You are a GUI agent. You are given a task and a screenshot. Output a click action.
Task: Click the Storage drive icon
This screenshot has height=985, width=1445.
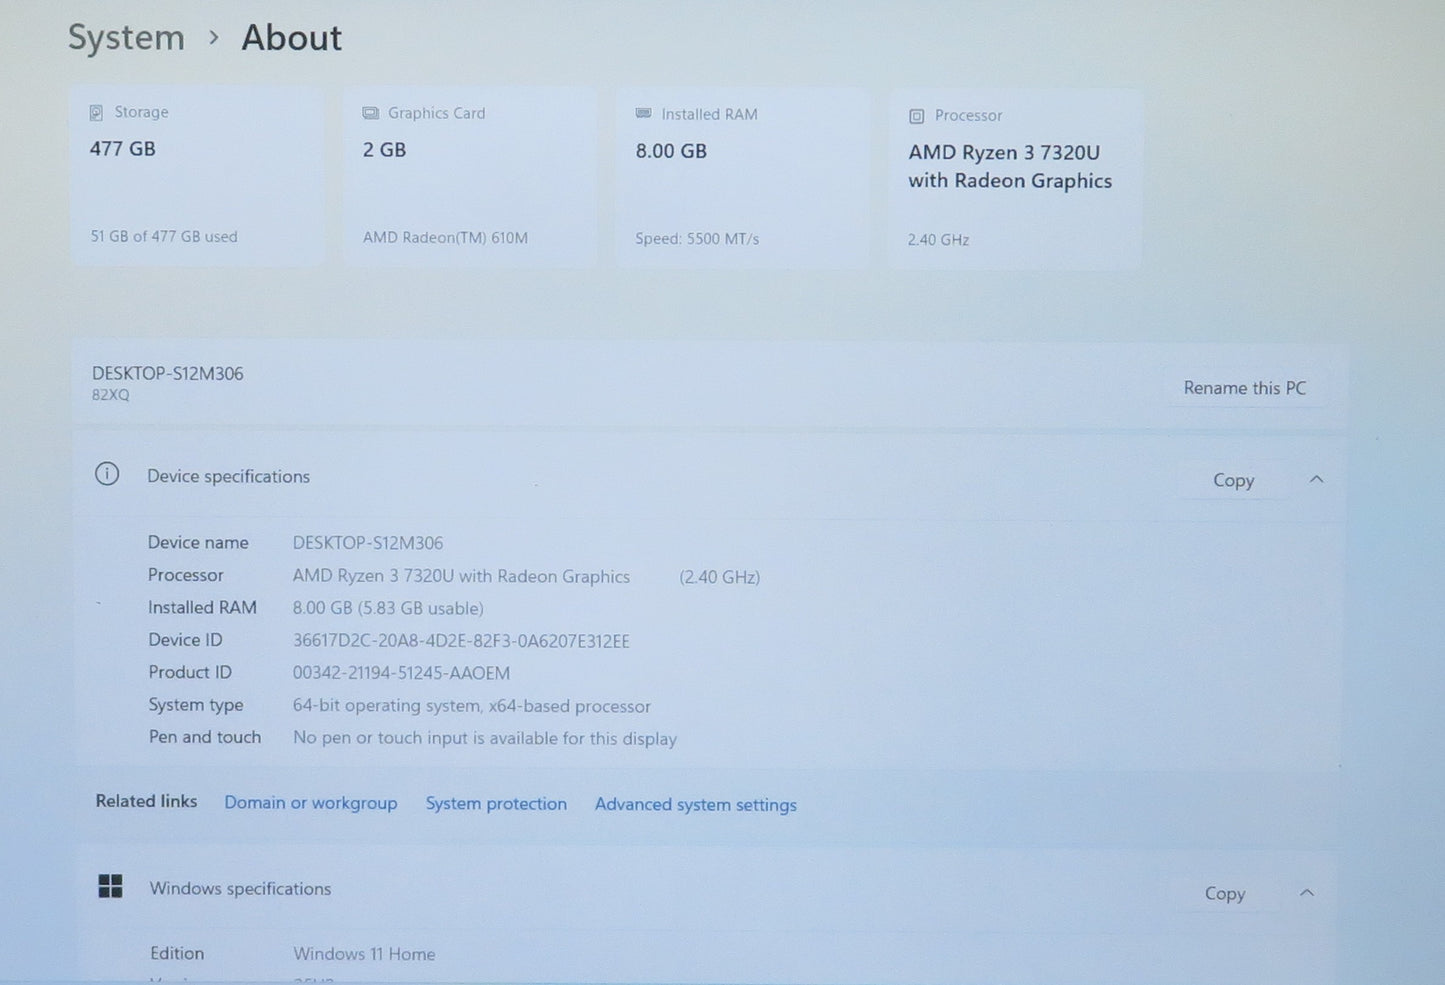click(x=96, y=113)
